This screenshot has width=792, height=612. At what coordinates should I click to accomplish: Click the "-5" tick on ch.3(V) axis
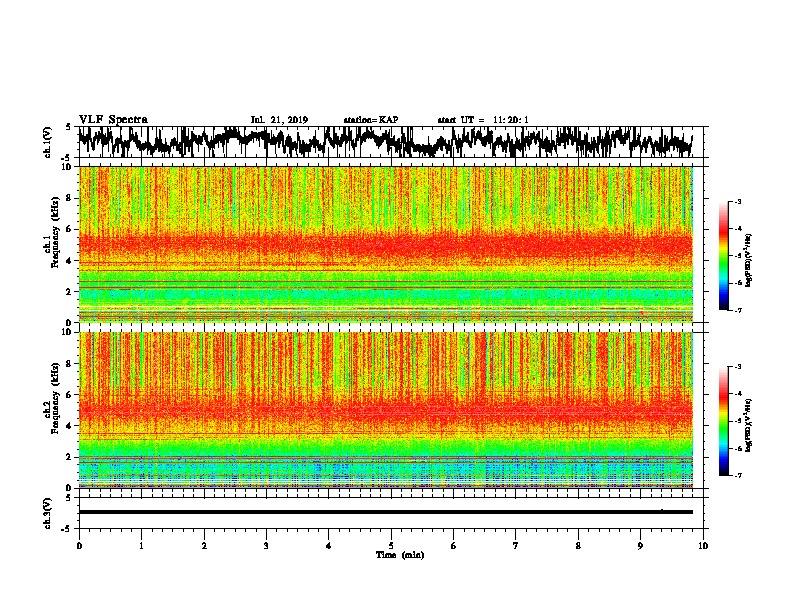[x=67, y=529]
